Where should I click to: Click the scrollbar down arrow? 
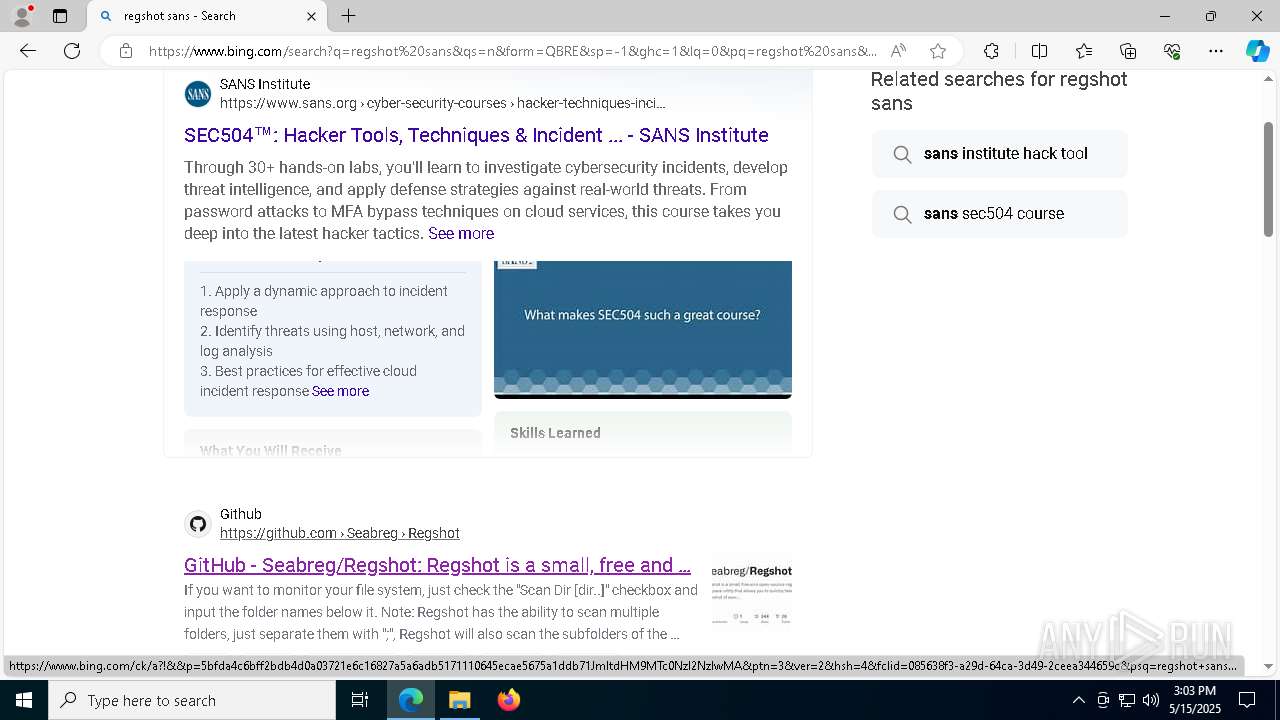pos(1268,666)
